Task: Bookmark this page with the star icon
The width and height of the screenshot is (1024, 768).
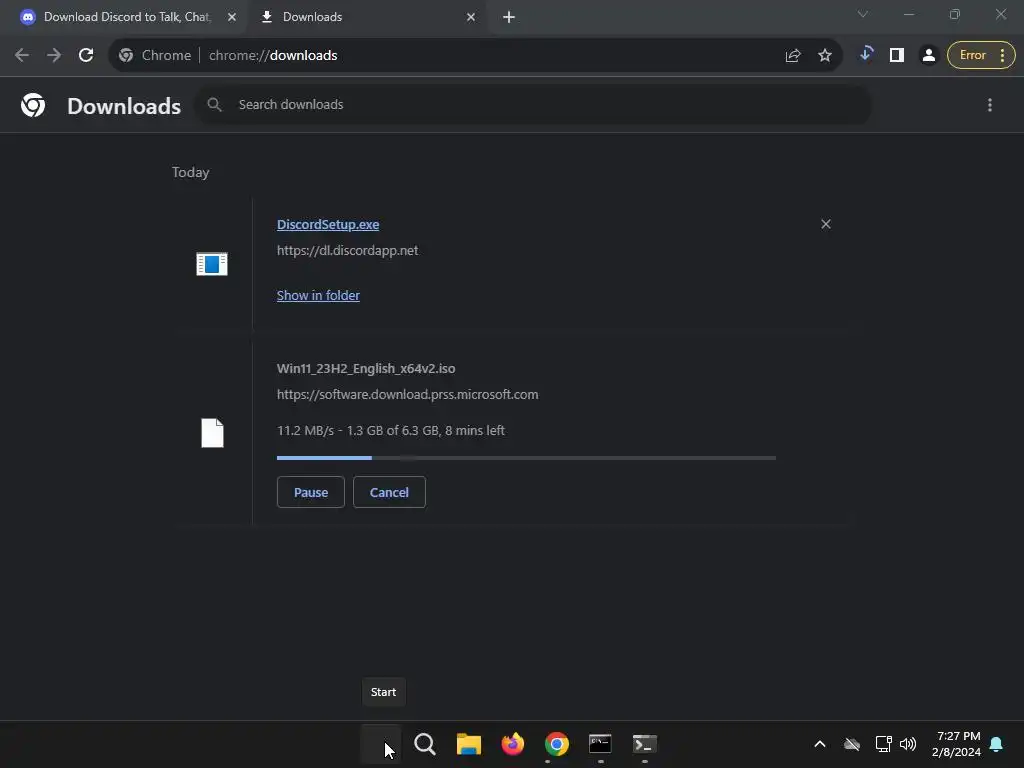Action: (825, 56)
